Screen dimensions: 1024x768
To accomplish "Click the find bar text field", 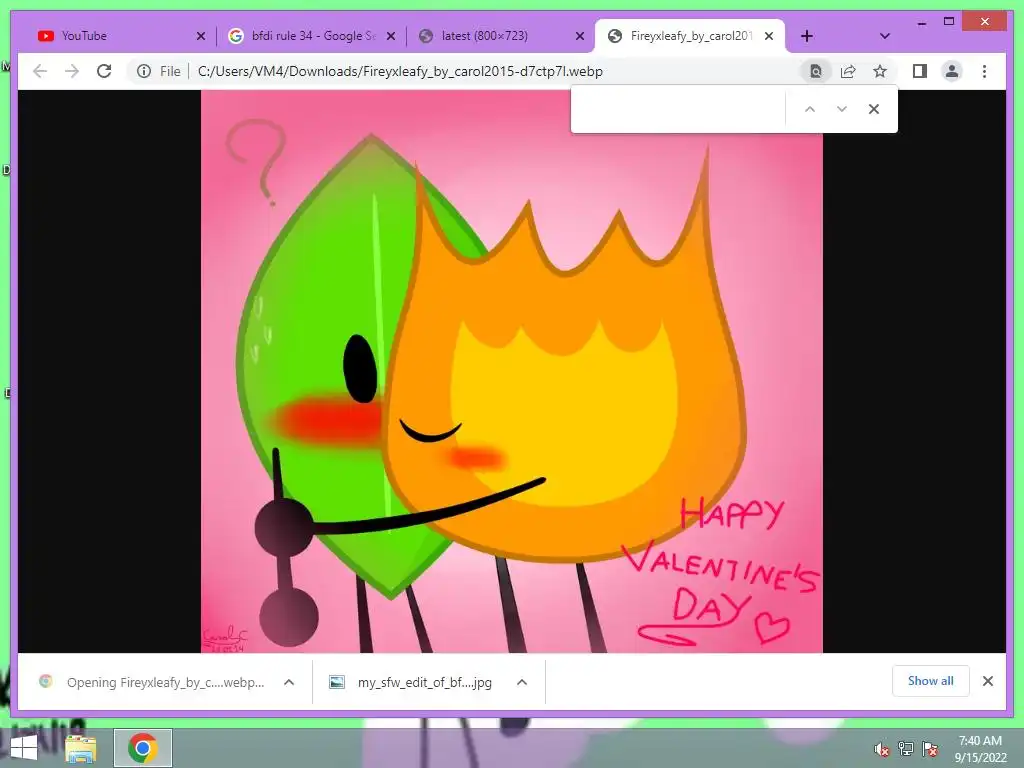I will tap(679, 109).
